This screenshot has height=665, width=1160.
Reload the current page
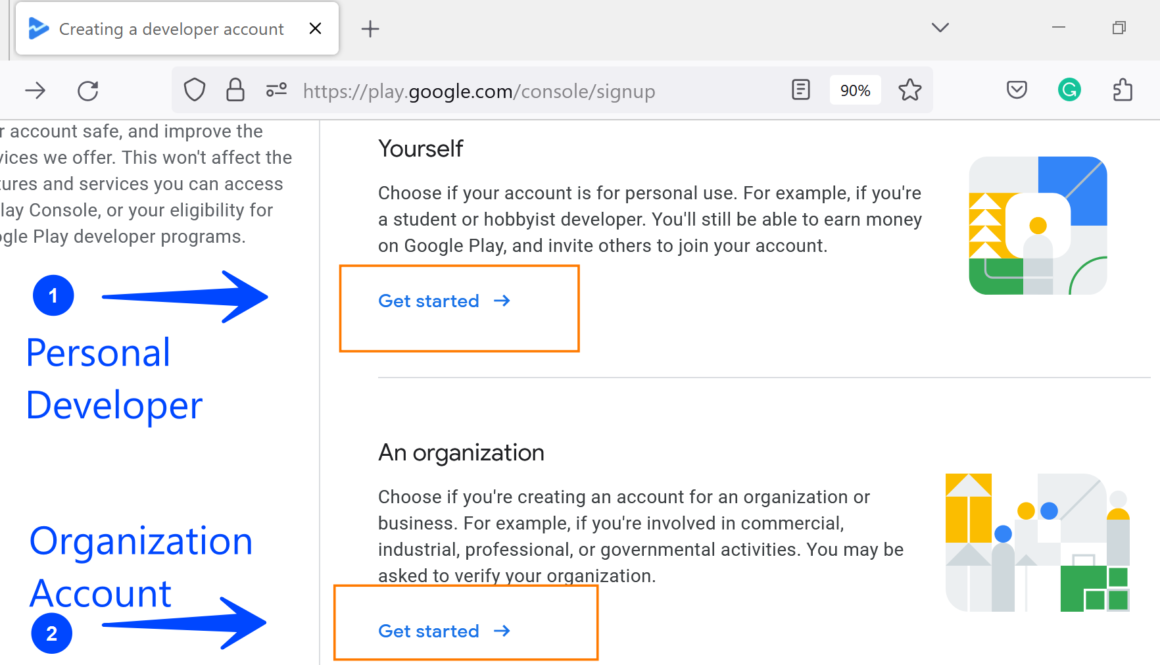coord(88,91)
